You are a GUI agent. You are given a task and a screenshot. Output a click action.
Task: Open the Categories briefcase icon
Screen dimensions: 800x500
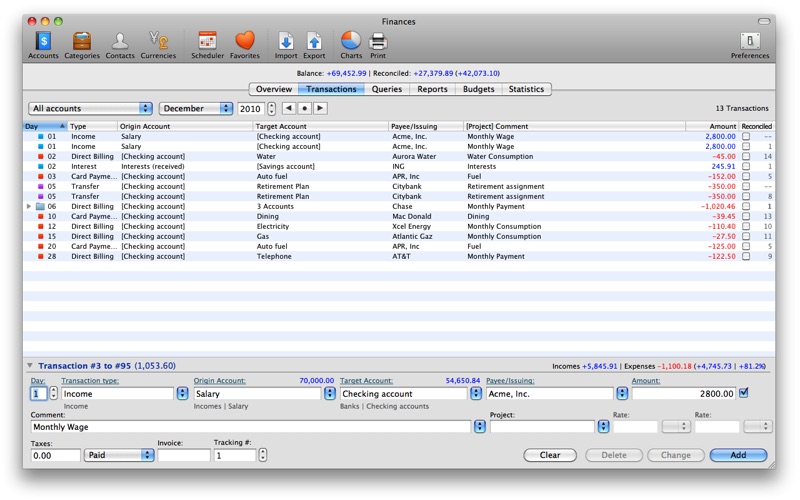point(82,41)
